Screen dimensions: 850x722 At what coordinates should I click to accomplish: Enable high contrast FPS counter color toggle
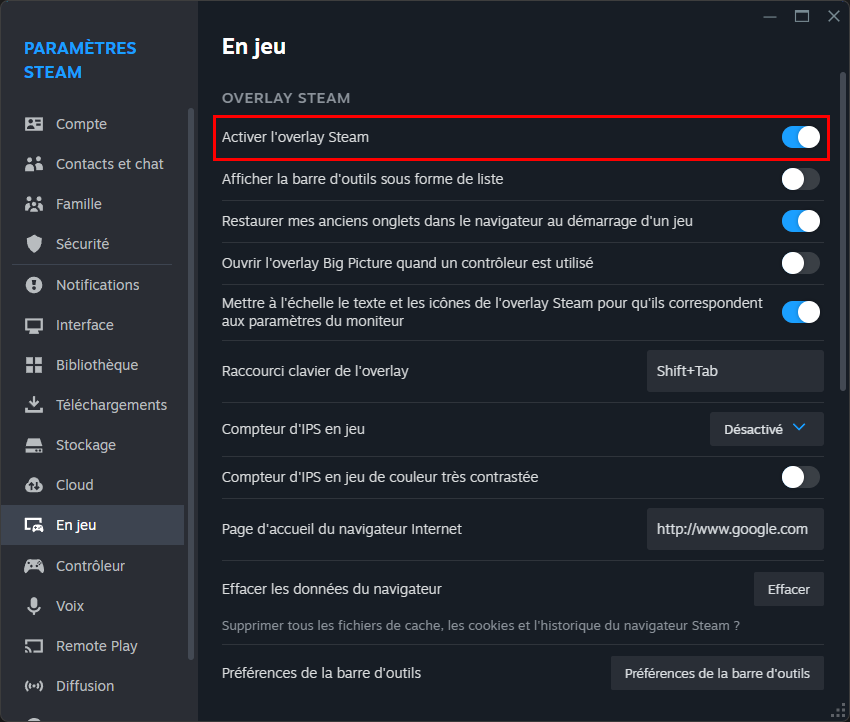point(800,477)
